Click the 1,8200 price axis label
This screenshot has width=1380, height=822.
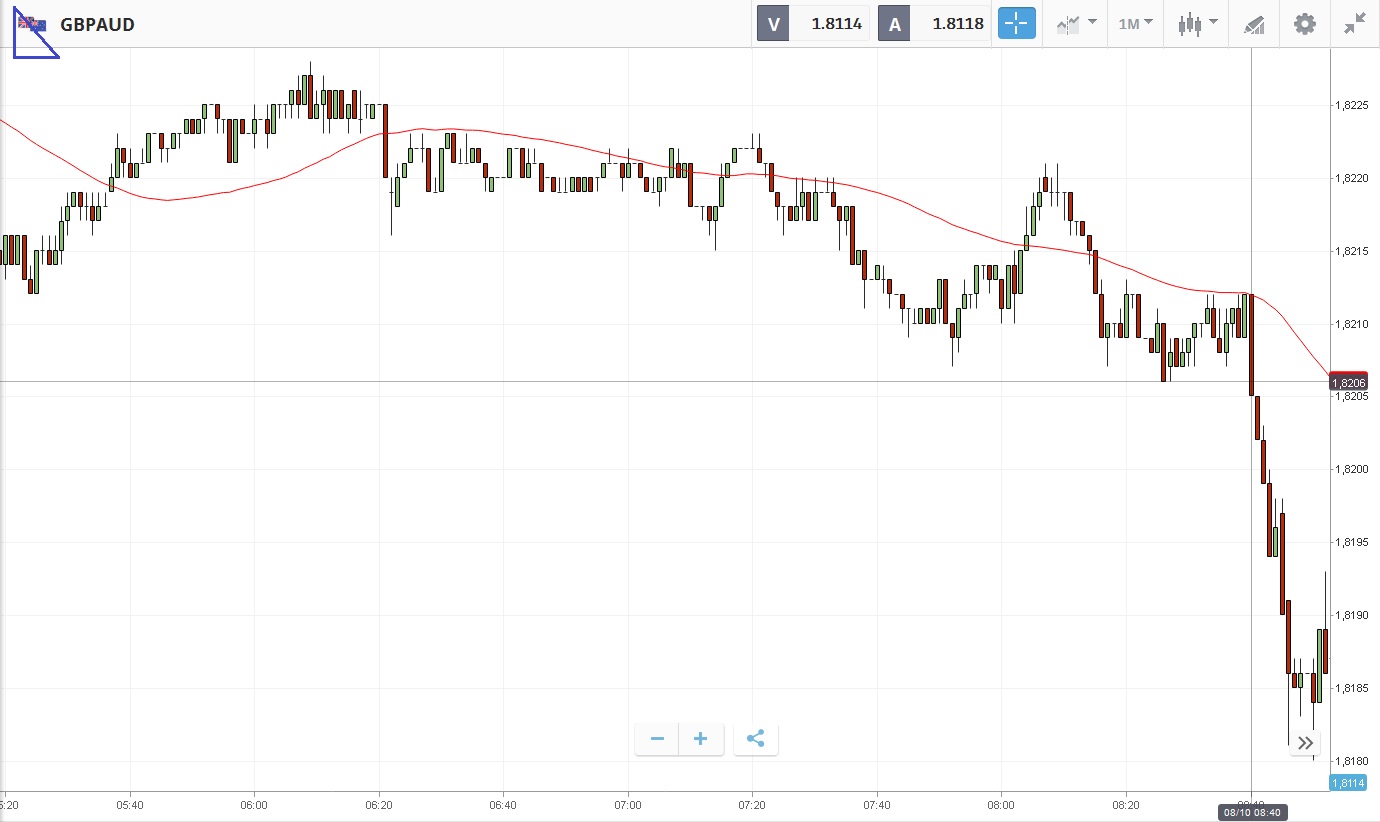1354,469
